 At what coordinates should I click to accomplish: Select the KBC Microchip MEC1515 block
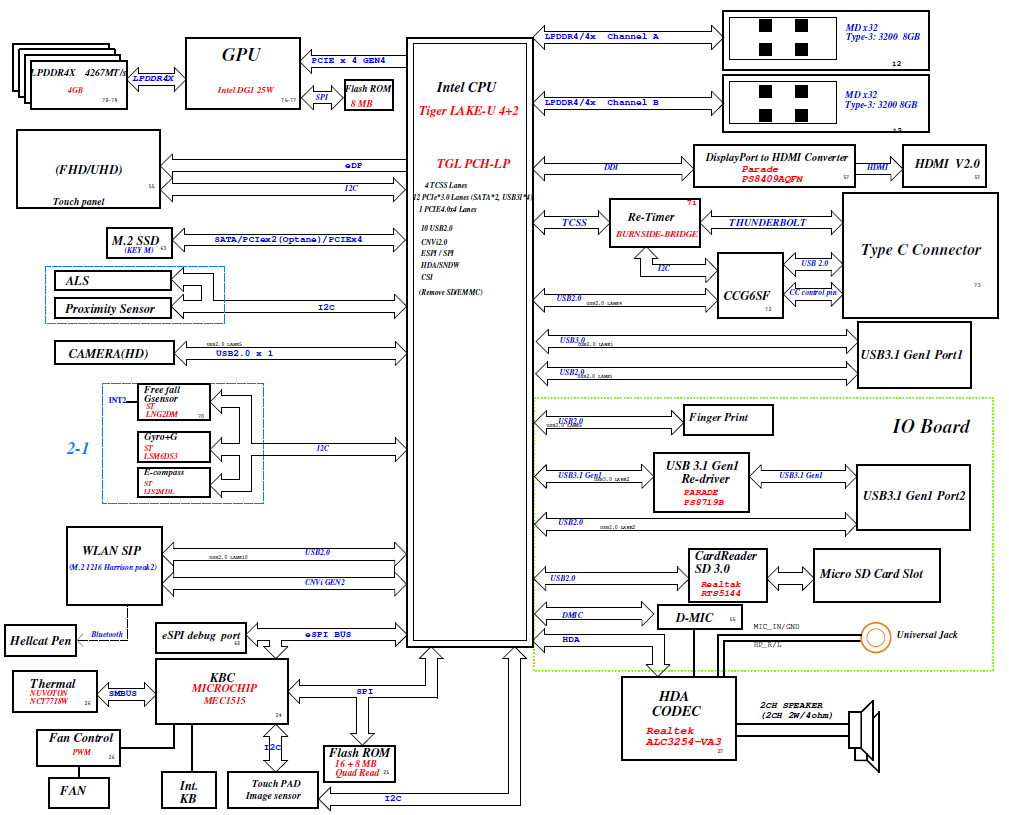tap(222, 690)
